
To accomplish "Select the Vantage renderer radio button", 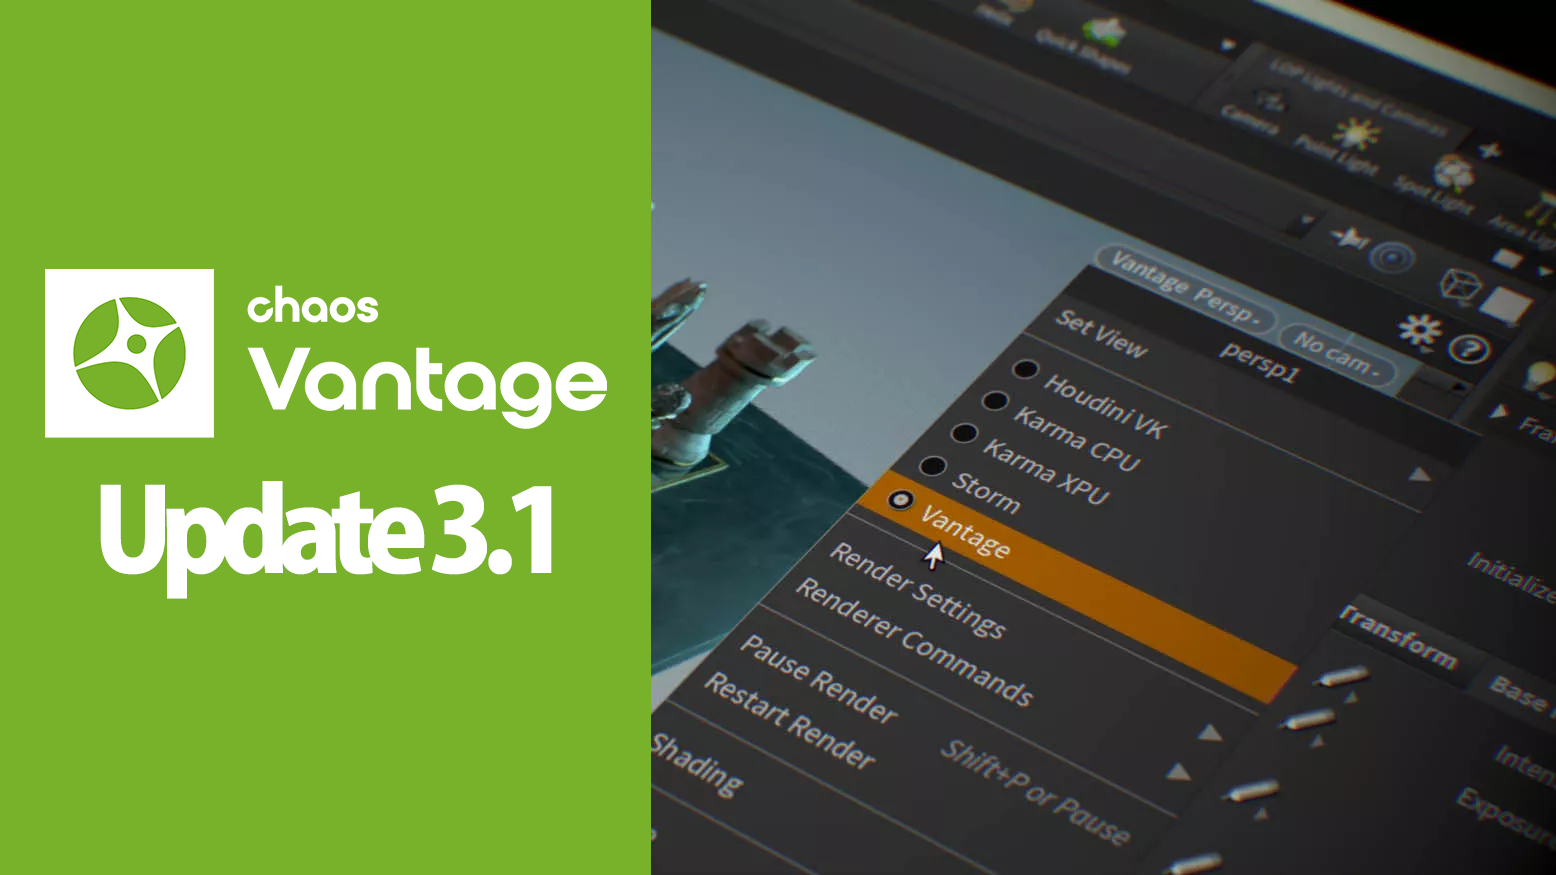I will tap(902, 499).
